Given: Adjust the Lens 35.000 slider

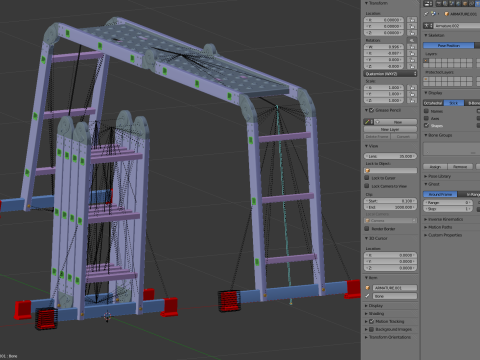Looking at the screenshot, I should pyautogui.click(x=390, y=156).
